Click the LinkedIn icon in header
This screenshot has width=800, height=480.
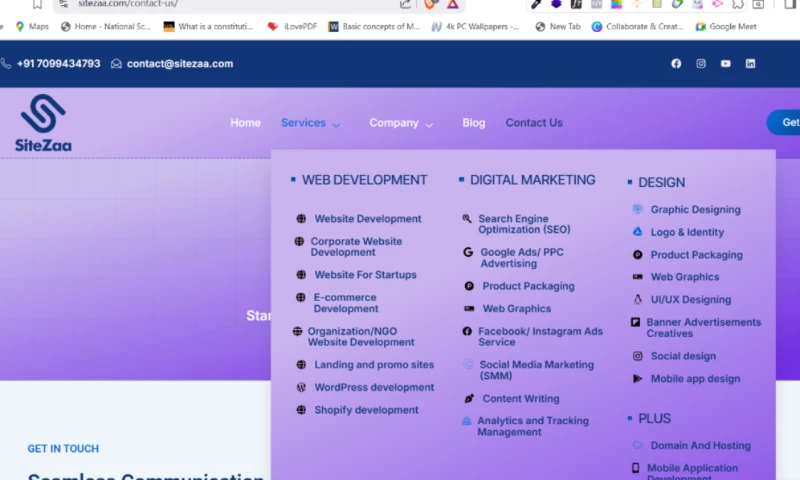(x=751, y=64)
